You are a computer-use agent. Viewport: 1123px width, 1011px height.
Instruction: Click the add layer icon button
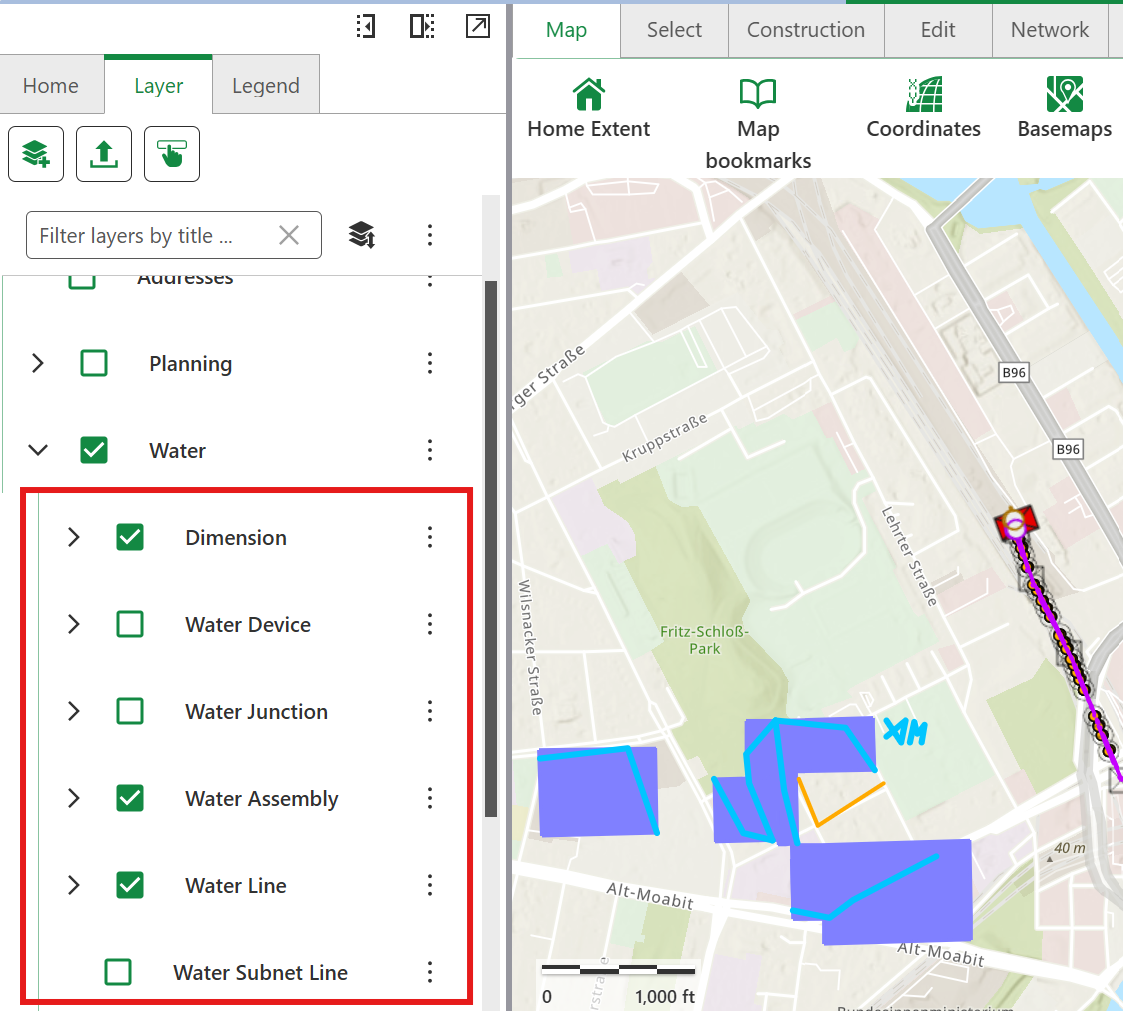[x=36, y=154]
